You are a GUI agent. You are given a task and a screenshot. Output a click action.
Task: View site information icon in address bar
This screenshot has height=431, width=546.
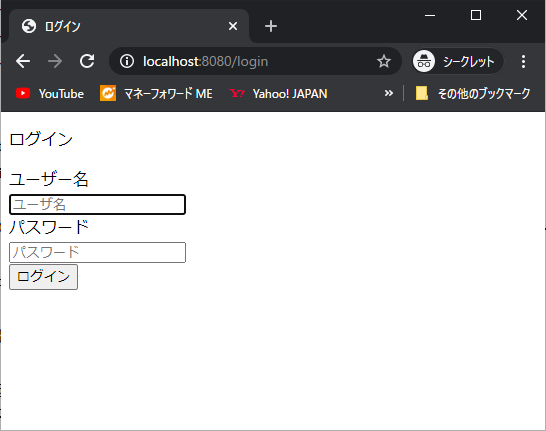(127, 61)
